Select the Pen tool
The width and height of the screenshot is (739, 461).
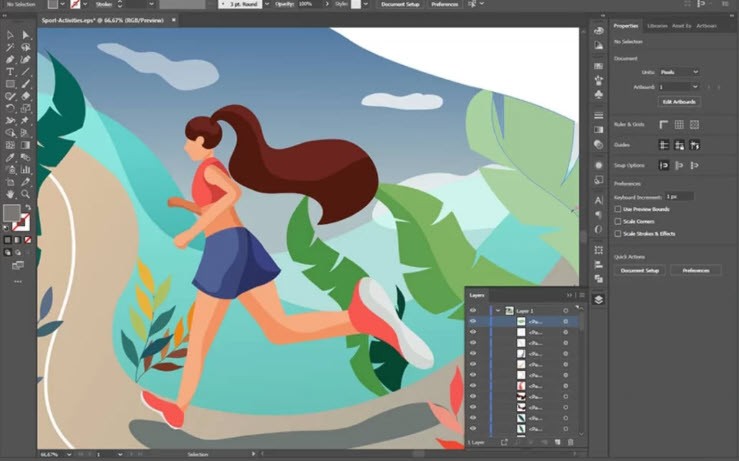pyautogui.click(x=10, y=60)
